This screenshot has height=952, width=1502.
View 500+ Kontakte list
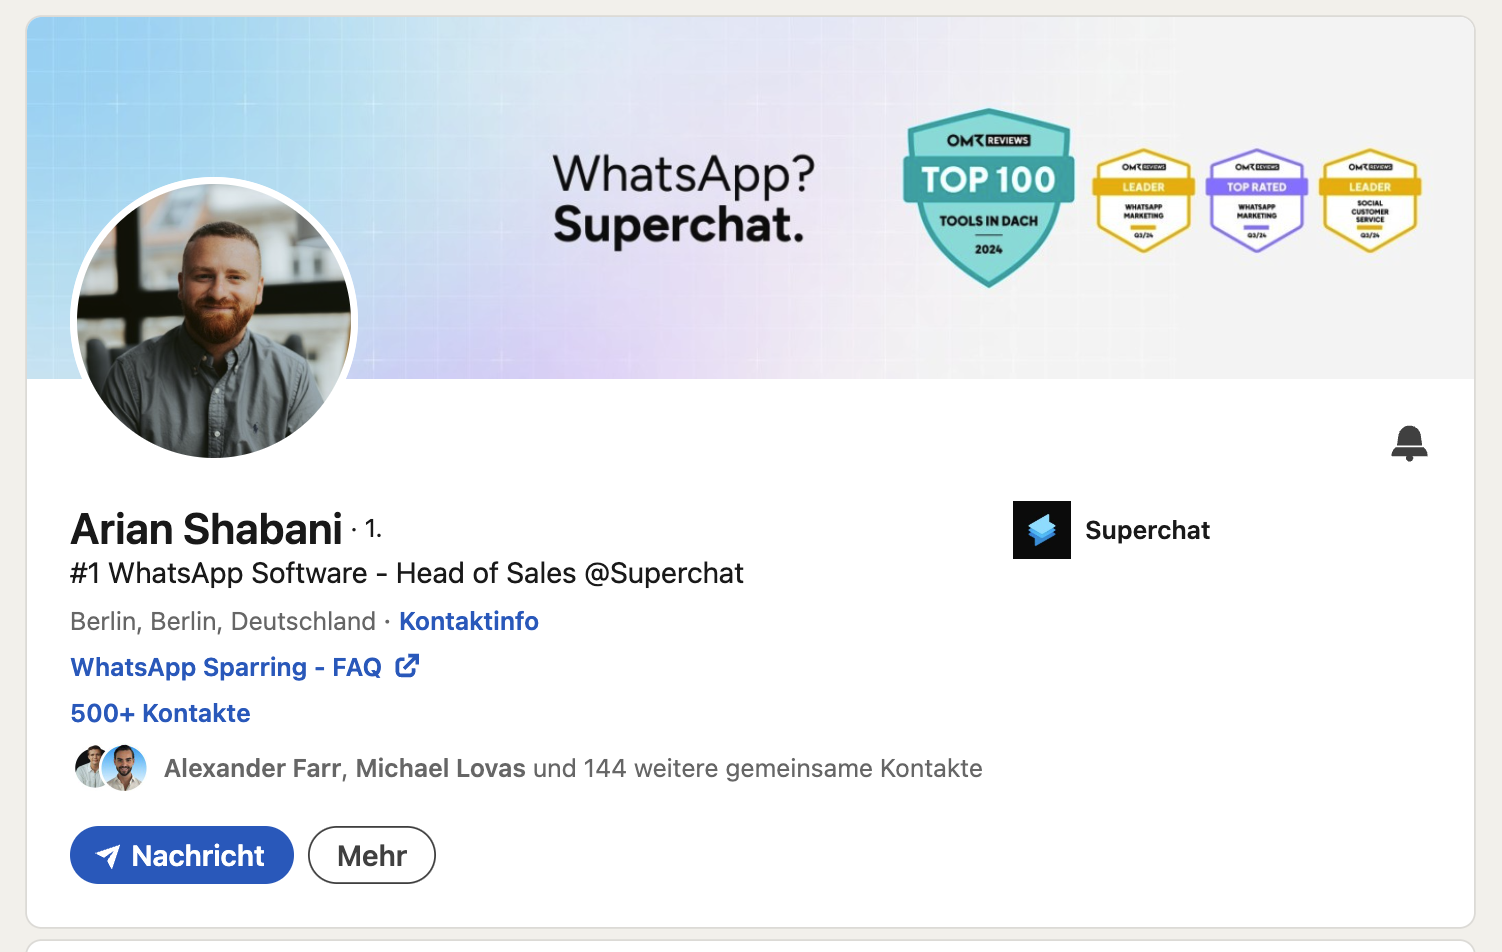tap(160, 713)
